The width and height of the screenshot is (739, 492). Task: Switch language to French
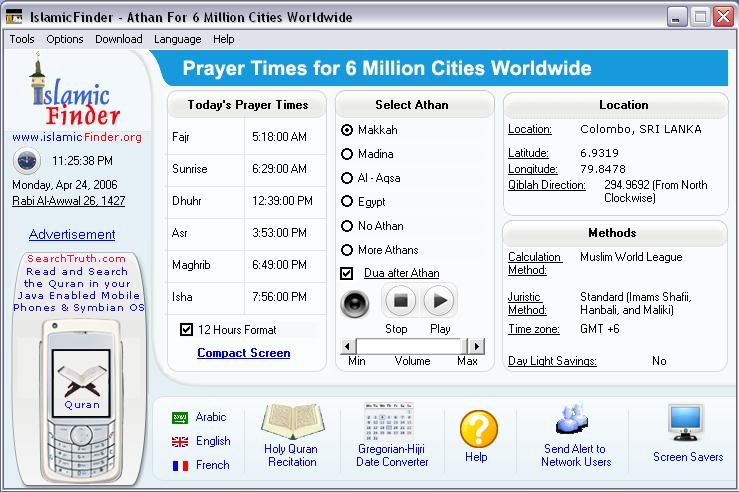click(213, 465)
